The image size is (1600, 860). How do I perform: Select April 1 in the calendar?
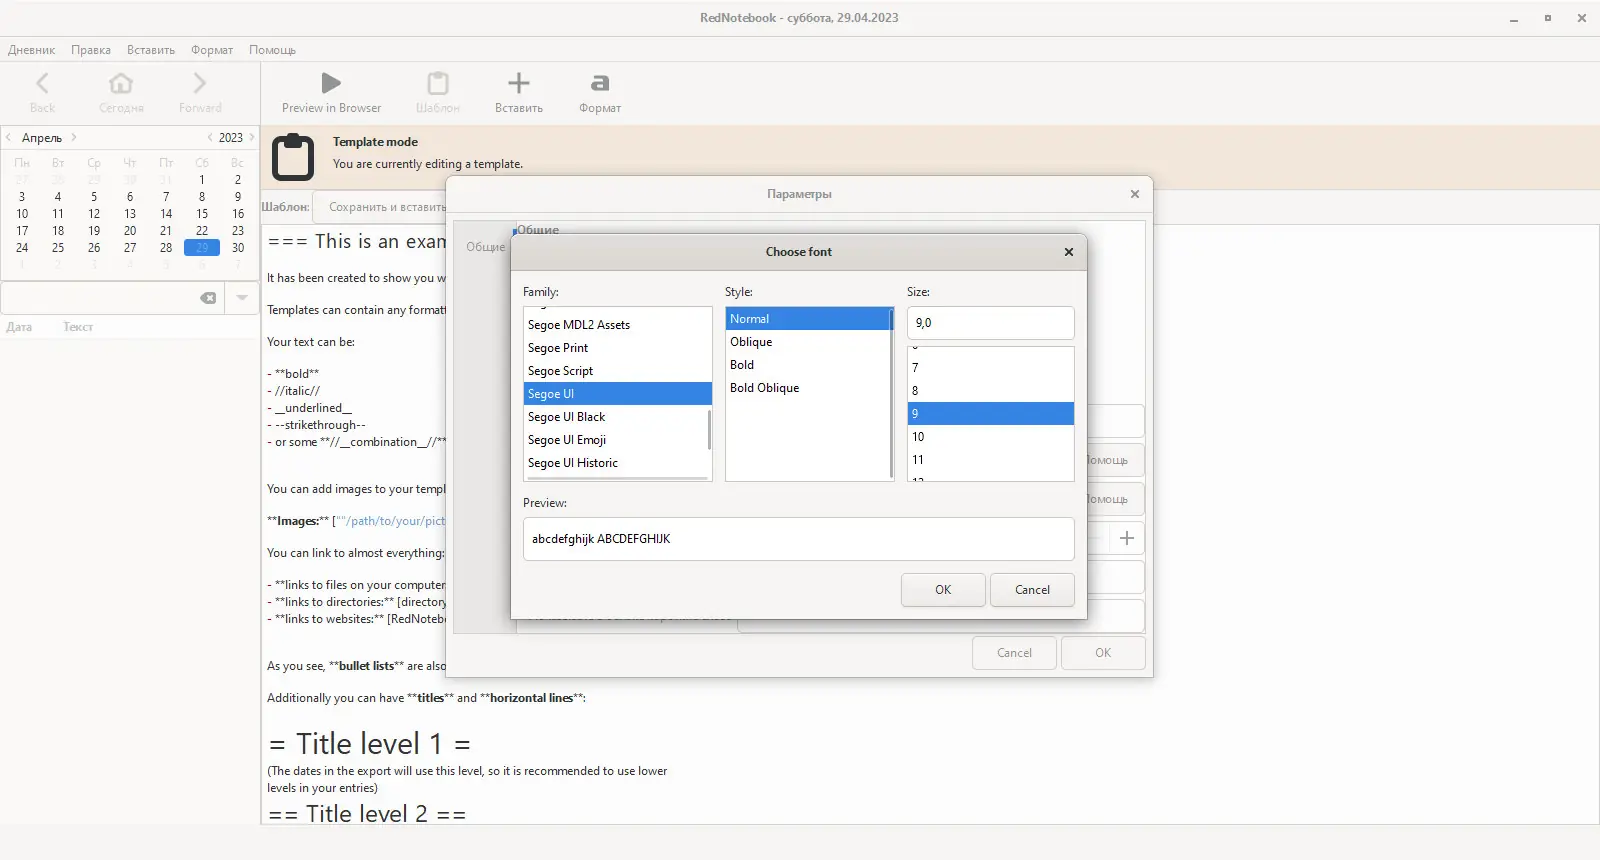pyautogui.click(x=202, y=180)
